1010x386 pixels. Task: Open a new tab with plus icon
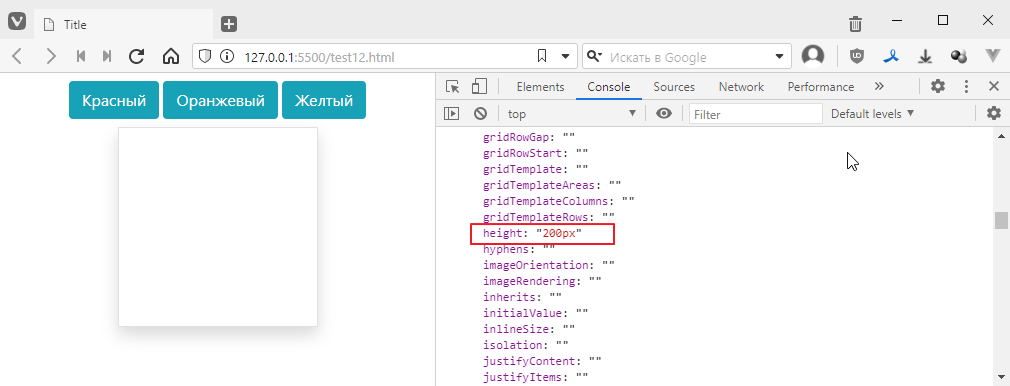point(229,24)
